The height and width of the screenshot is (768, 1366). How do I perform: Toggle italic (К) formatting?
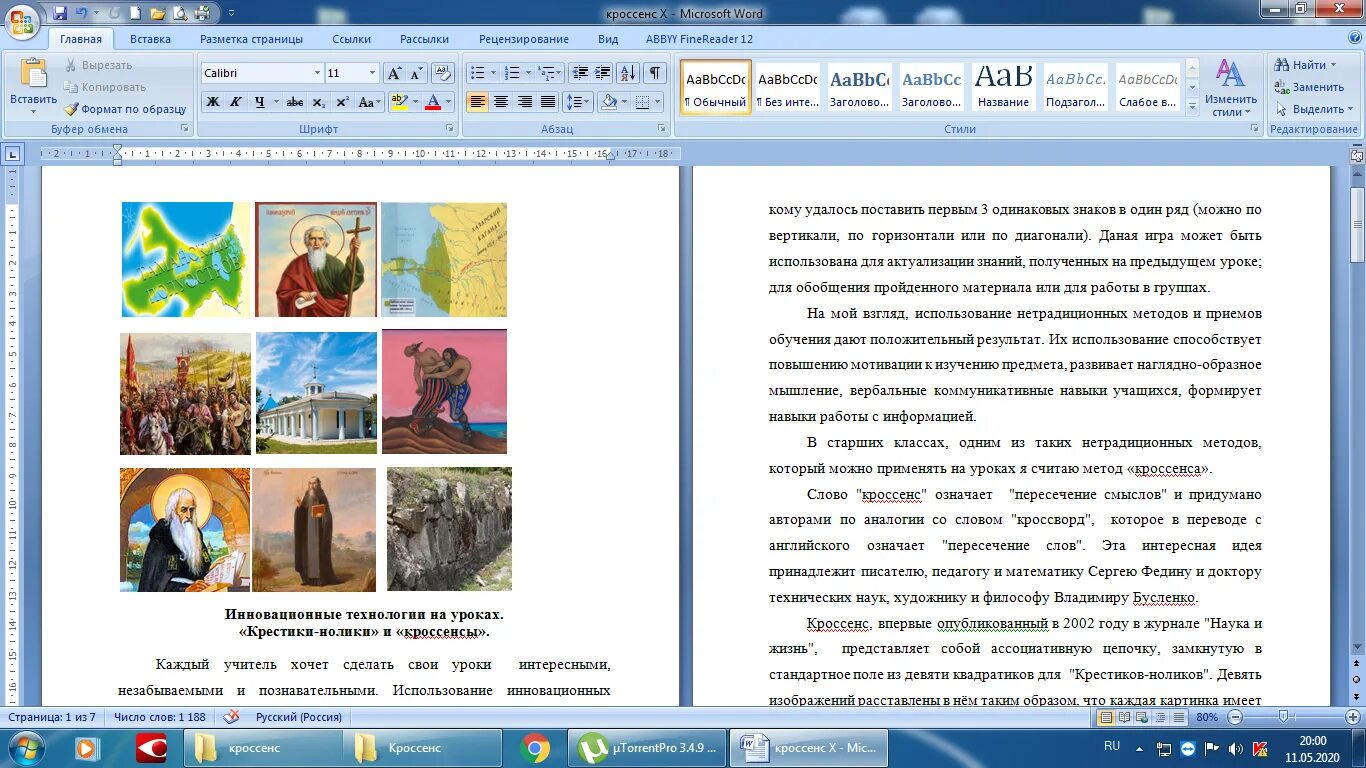pos(235,102)
